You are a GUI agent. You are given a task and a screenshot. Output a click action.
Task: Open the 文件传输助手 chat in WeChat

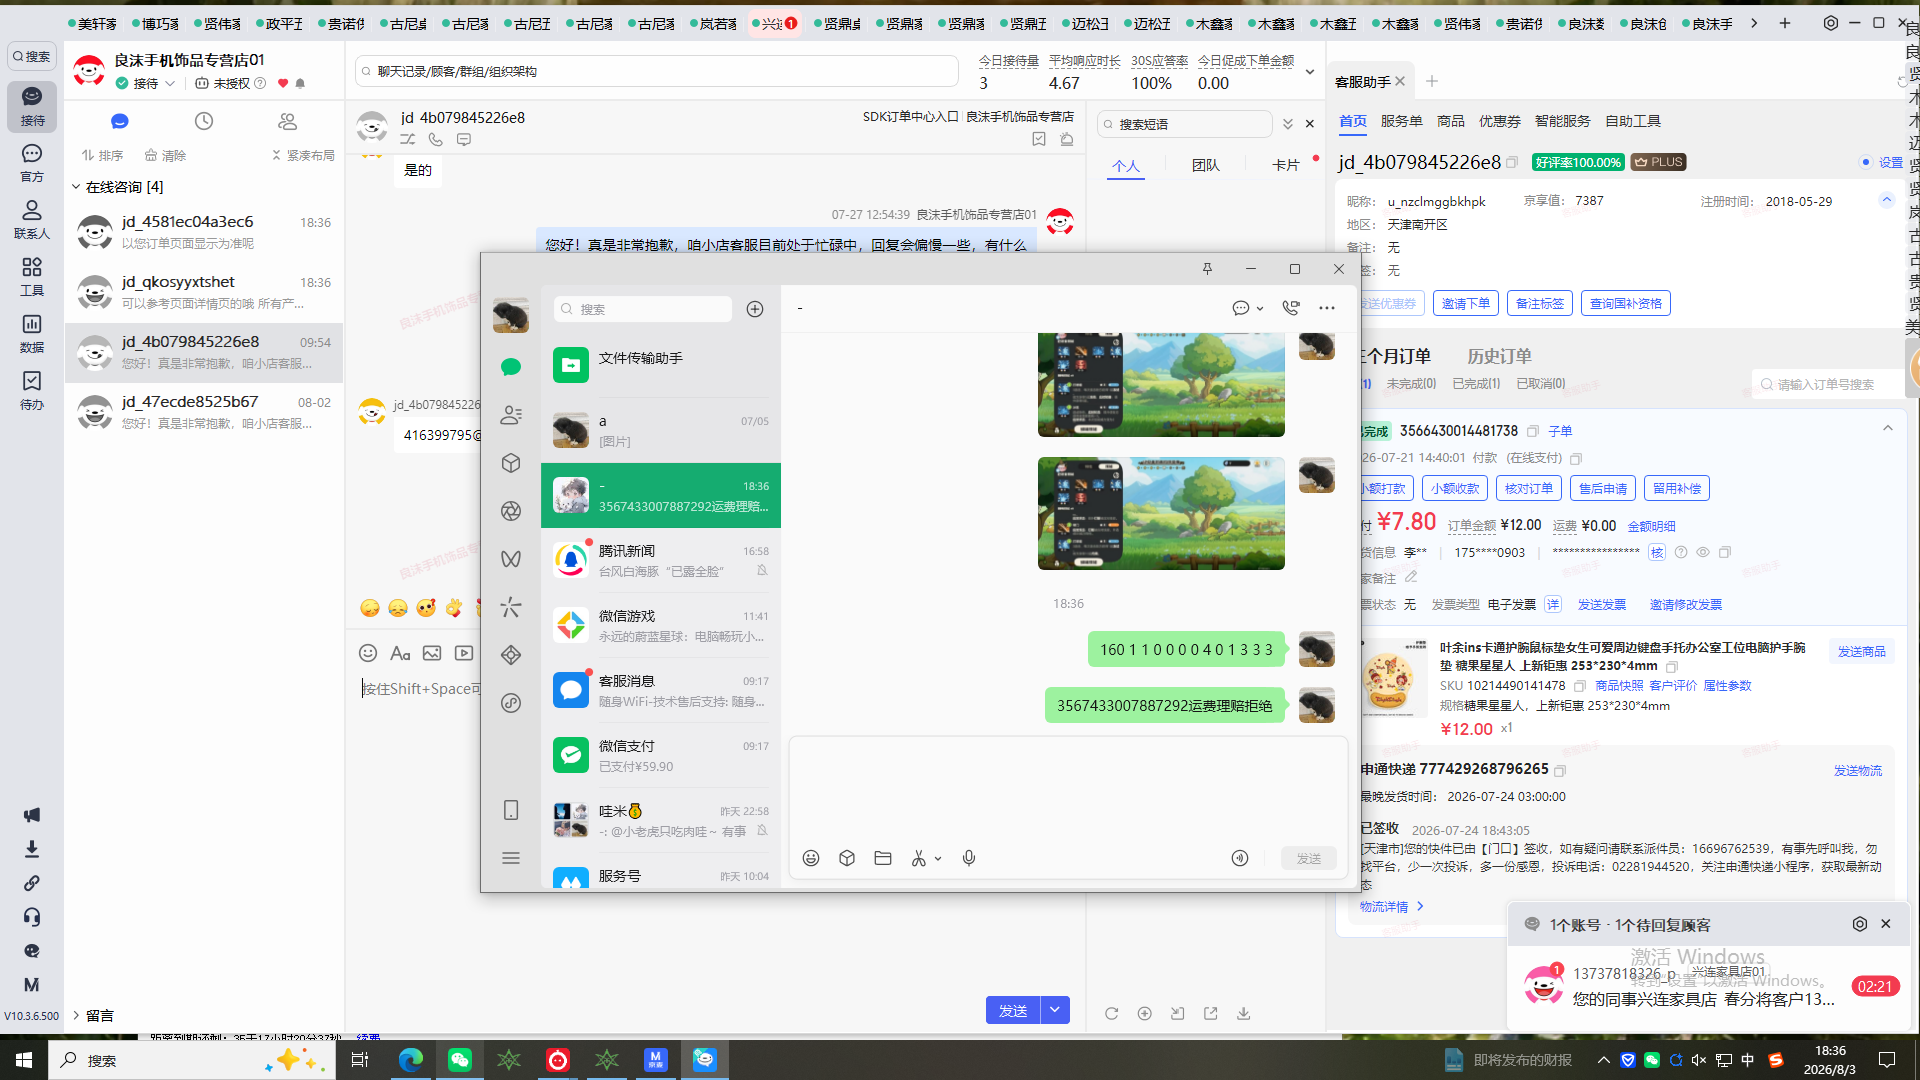661,365
